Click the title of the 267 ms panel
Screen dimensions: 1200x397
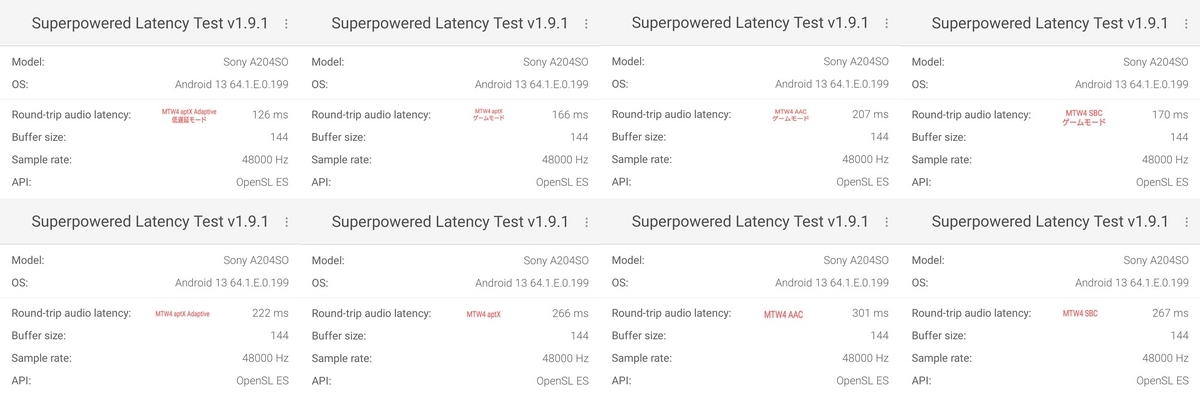point(1050,222)
